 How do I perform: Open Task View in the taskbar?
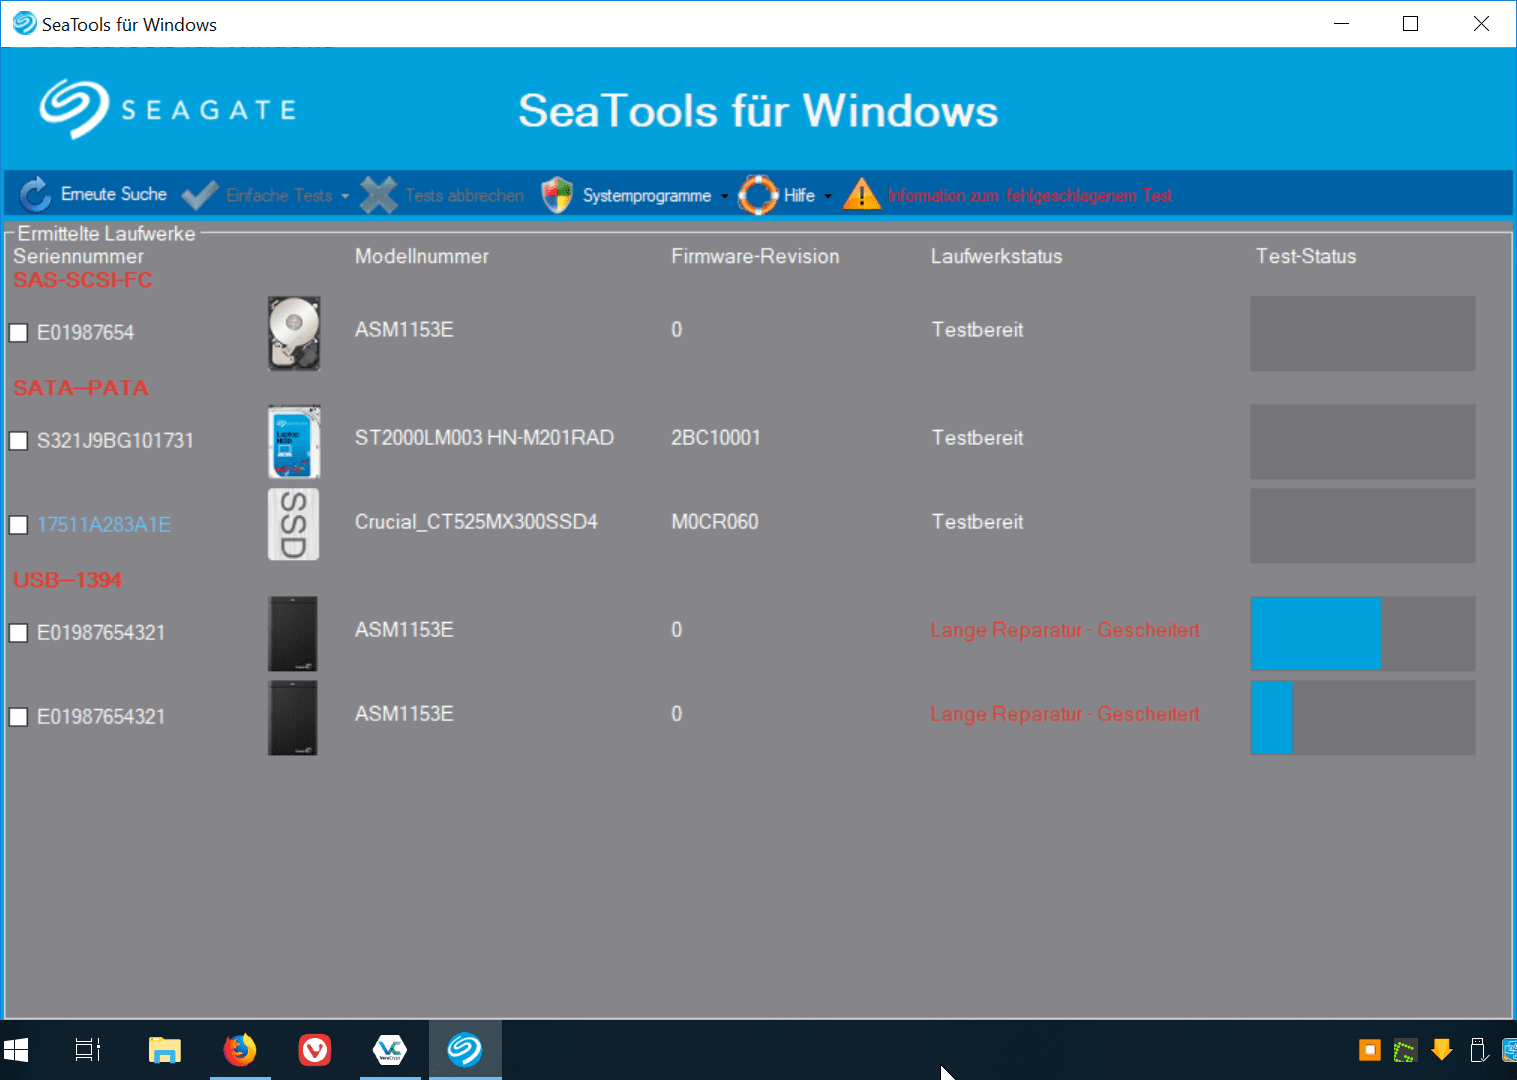pyautogui.click(x=88, y=1050)
